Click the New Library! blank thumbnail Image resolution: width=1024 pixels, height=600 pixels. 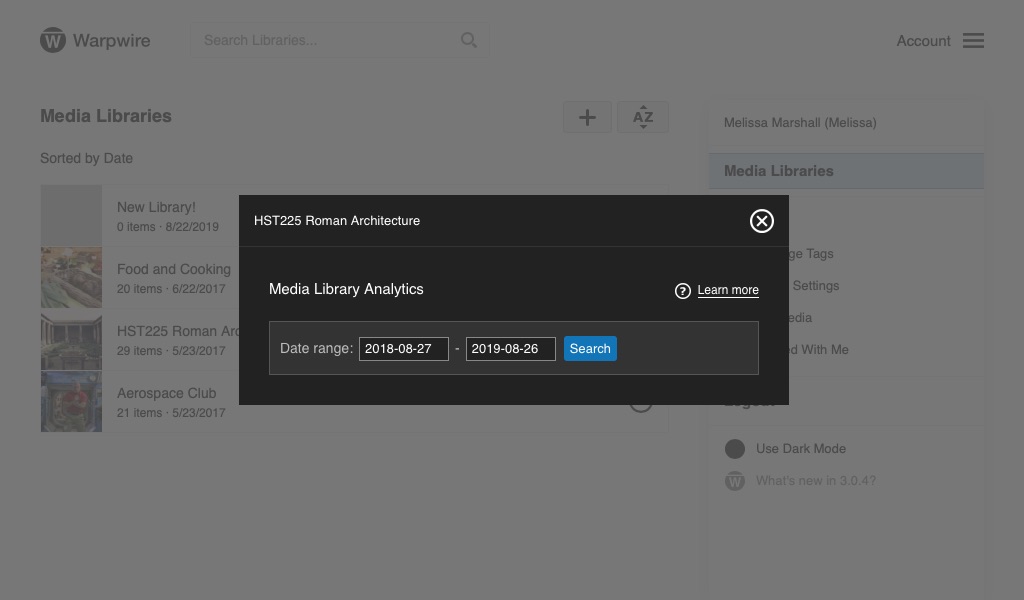point(71,215)
